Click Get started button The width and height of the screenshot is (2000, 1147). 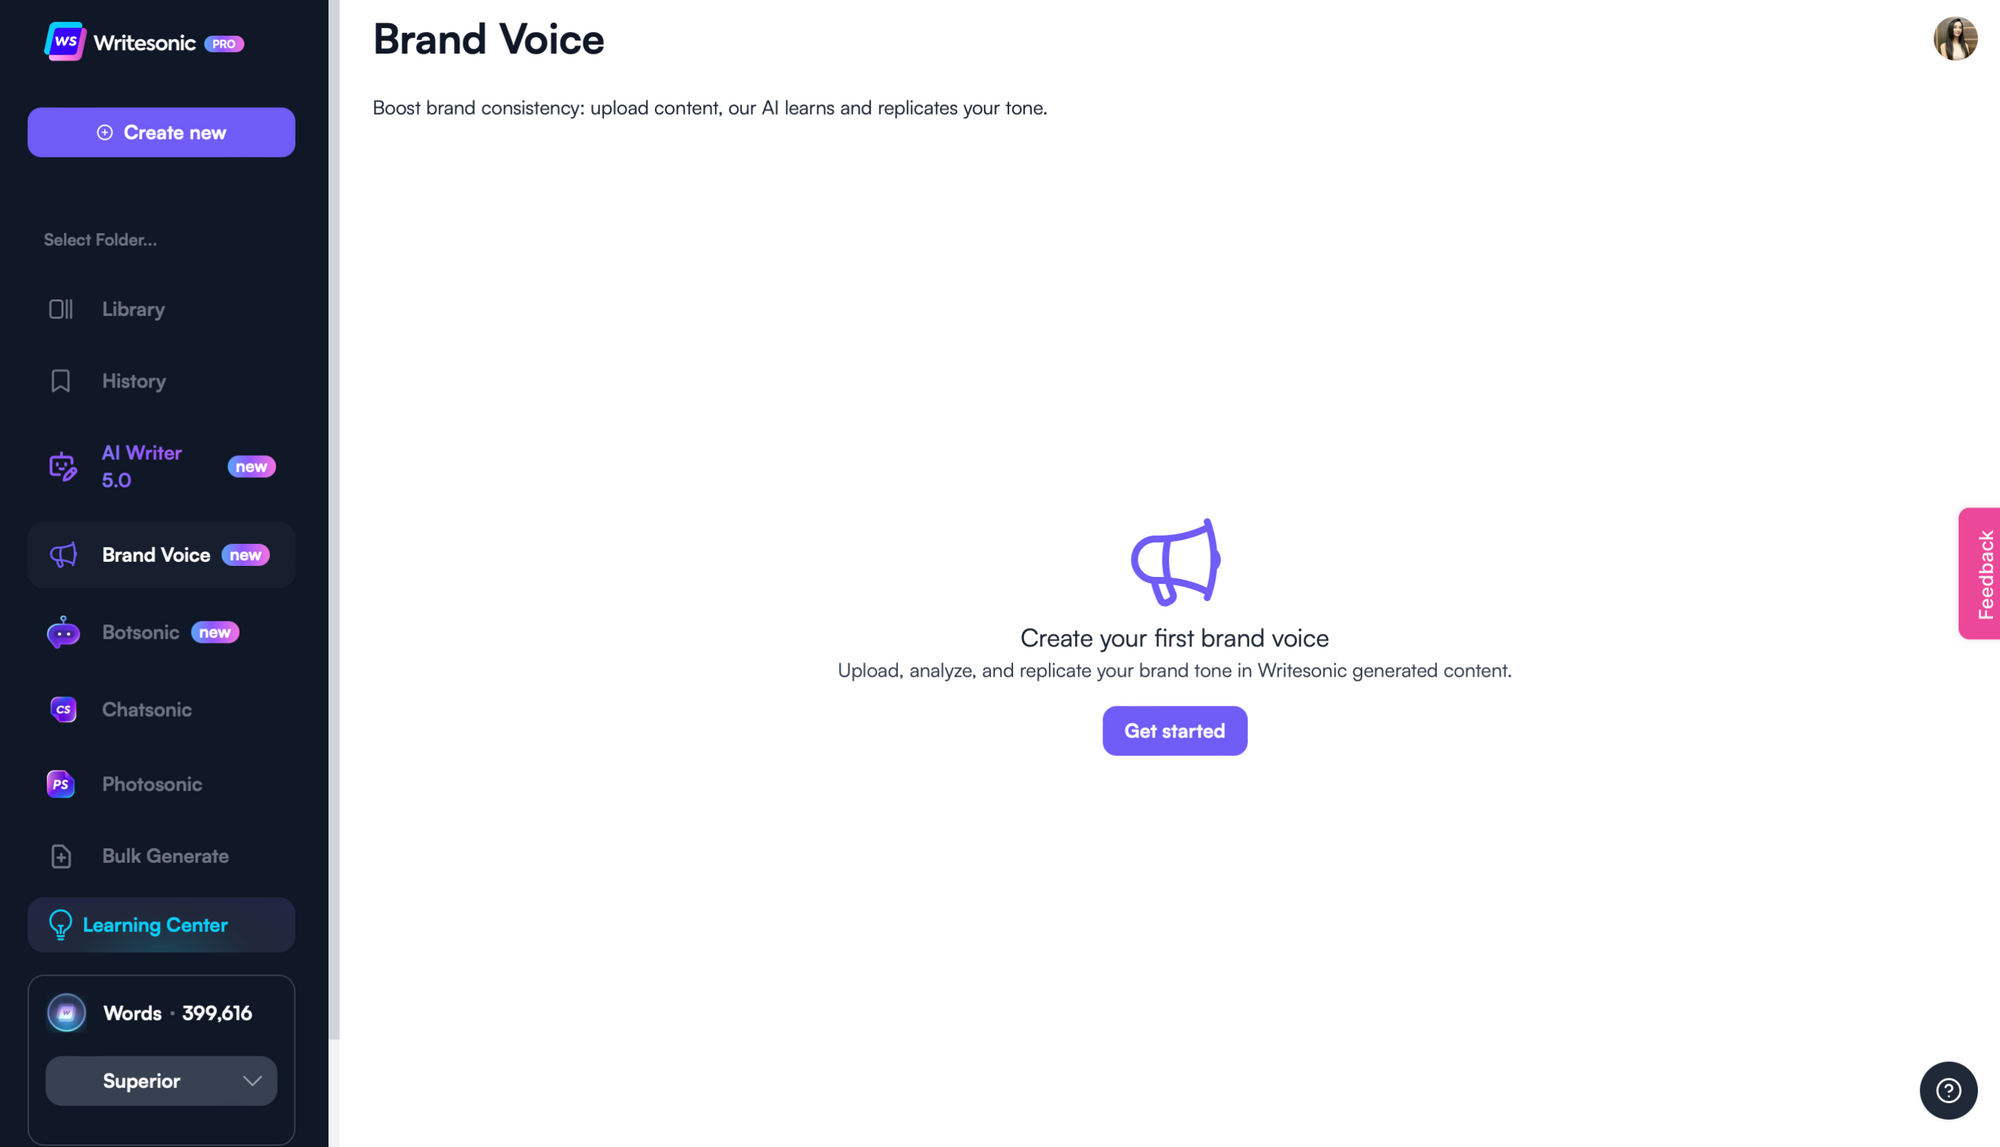coord(1174,729)
